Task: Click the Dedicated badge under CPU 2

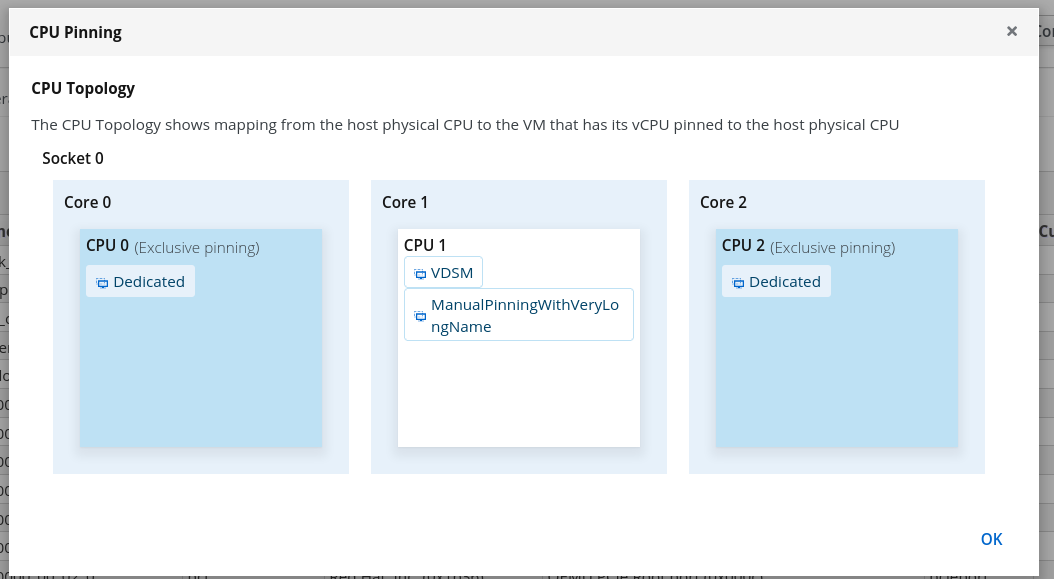Action: point(776,282)
